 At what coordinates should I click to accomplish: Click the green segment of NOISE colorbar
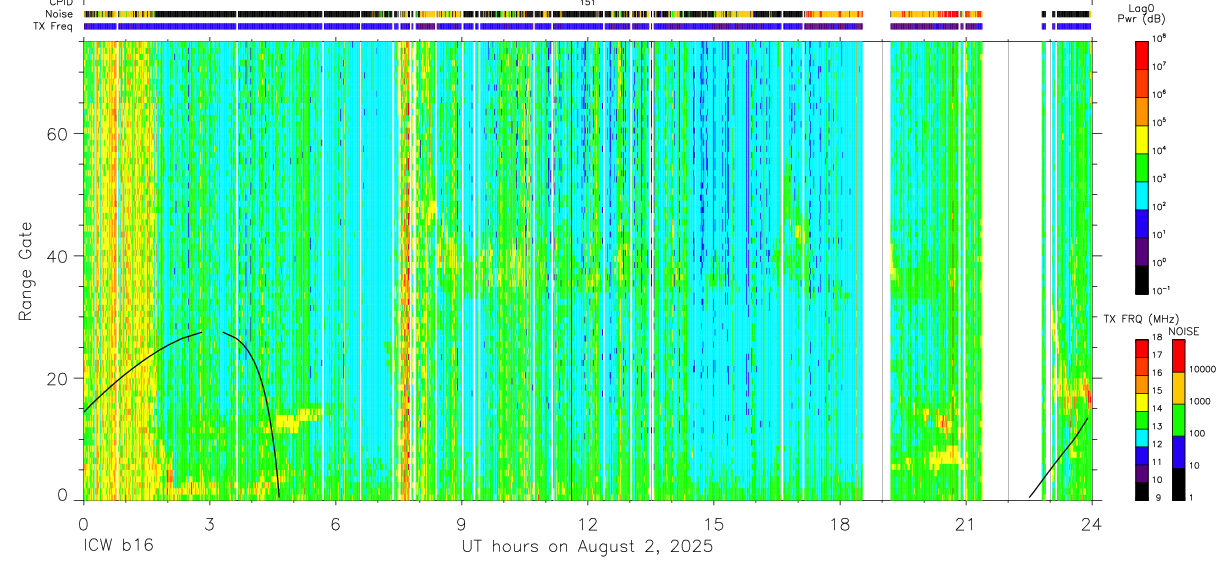point(1179,420)
